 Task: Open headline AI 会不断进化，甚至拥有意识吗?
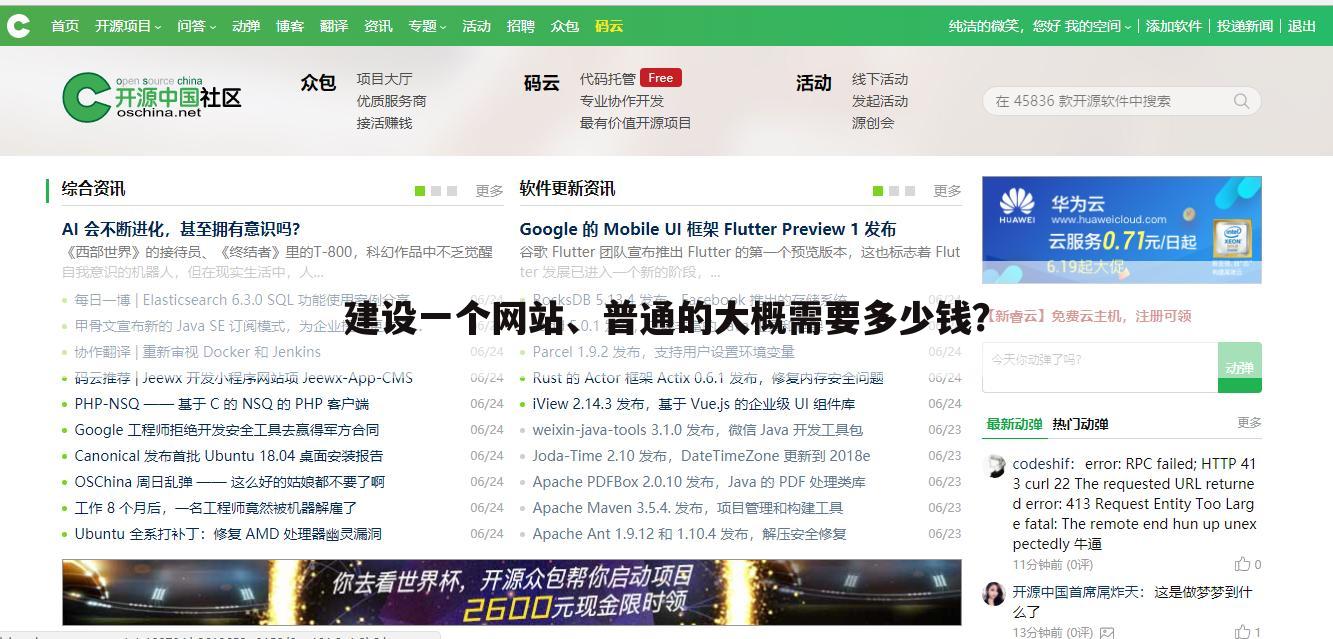[181, 229]
